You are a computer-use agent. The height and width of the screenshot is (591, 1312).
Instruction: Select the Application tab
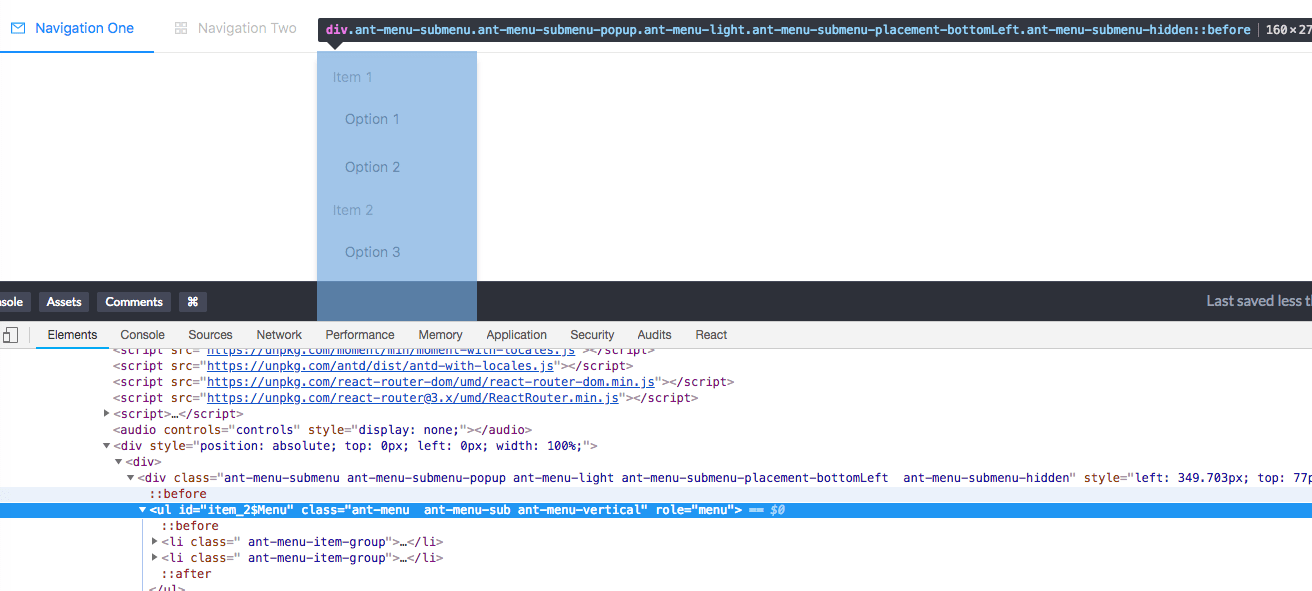click(x=516, y=335)
